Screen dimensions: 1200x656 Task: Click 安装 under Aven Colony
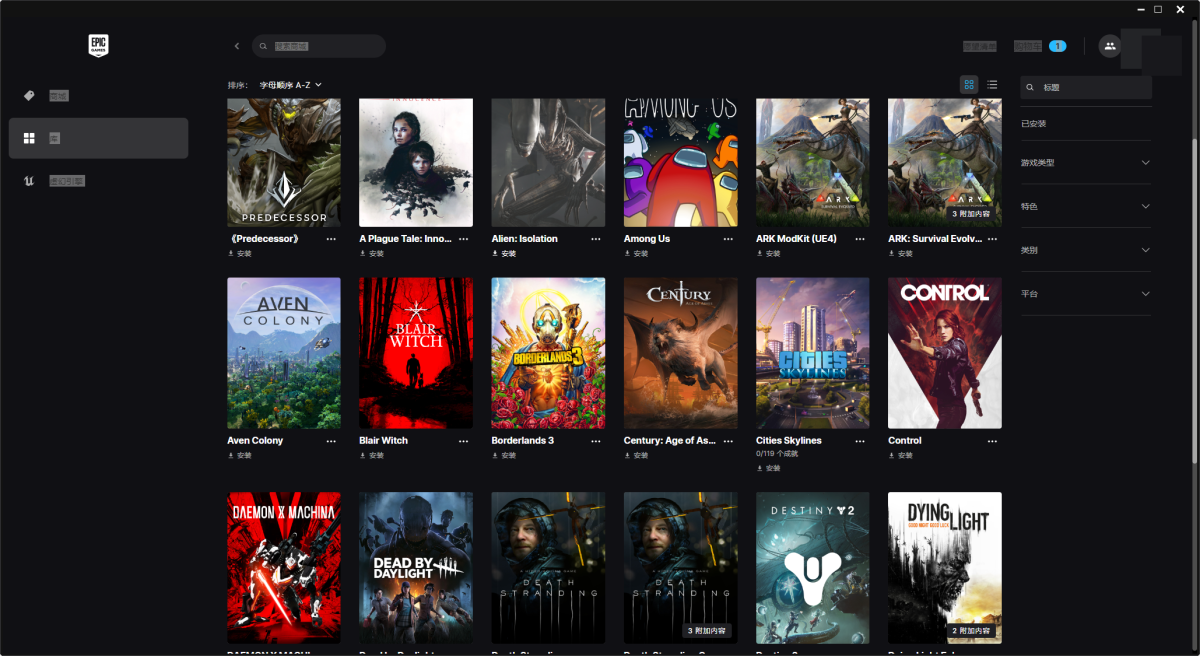point(244,456)
